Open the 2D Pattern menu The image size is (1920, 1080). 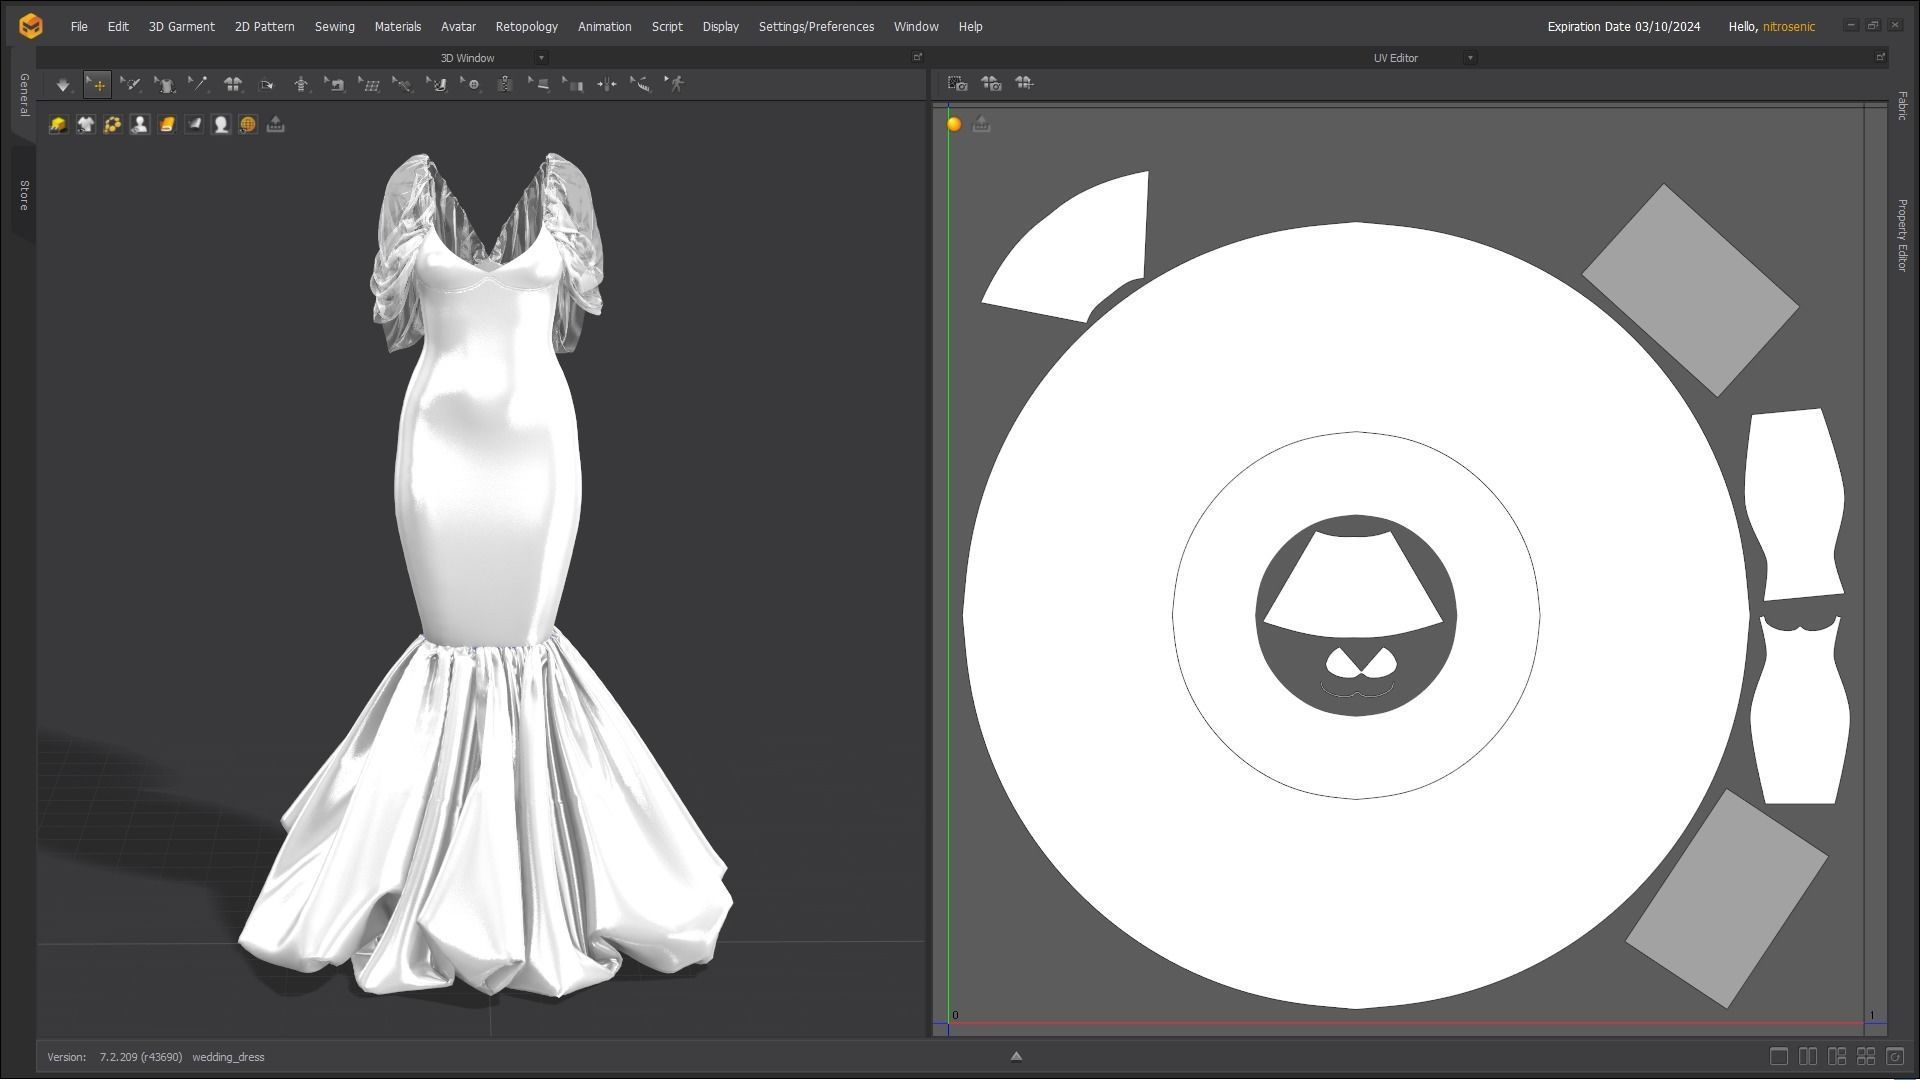[265, 27]
